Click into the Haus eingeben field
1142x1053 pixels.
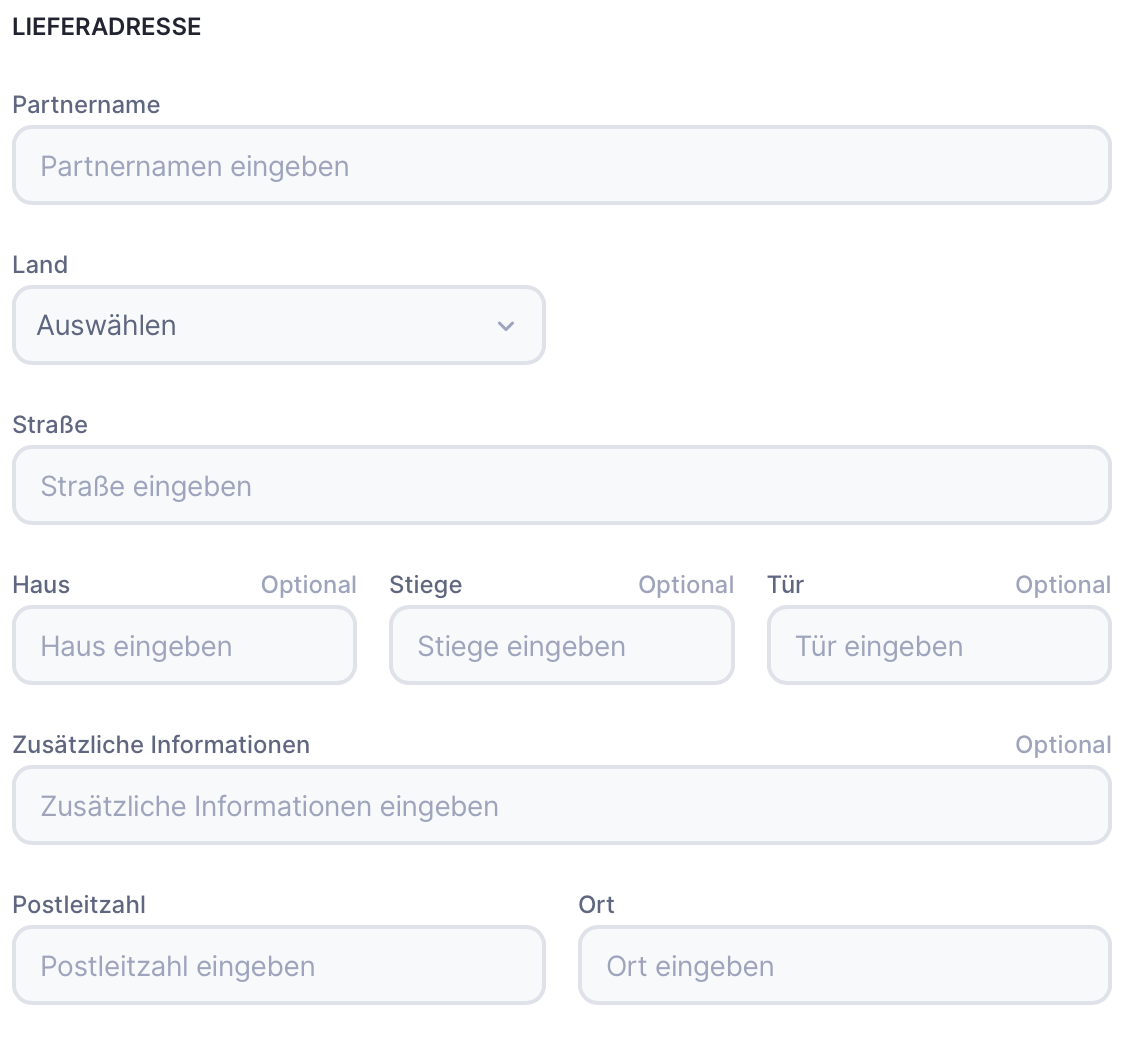tap(184, 646)
